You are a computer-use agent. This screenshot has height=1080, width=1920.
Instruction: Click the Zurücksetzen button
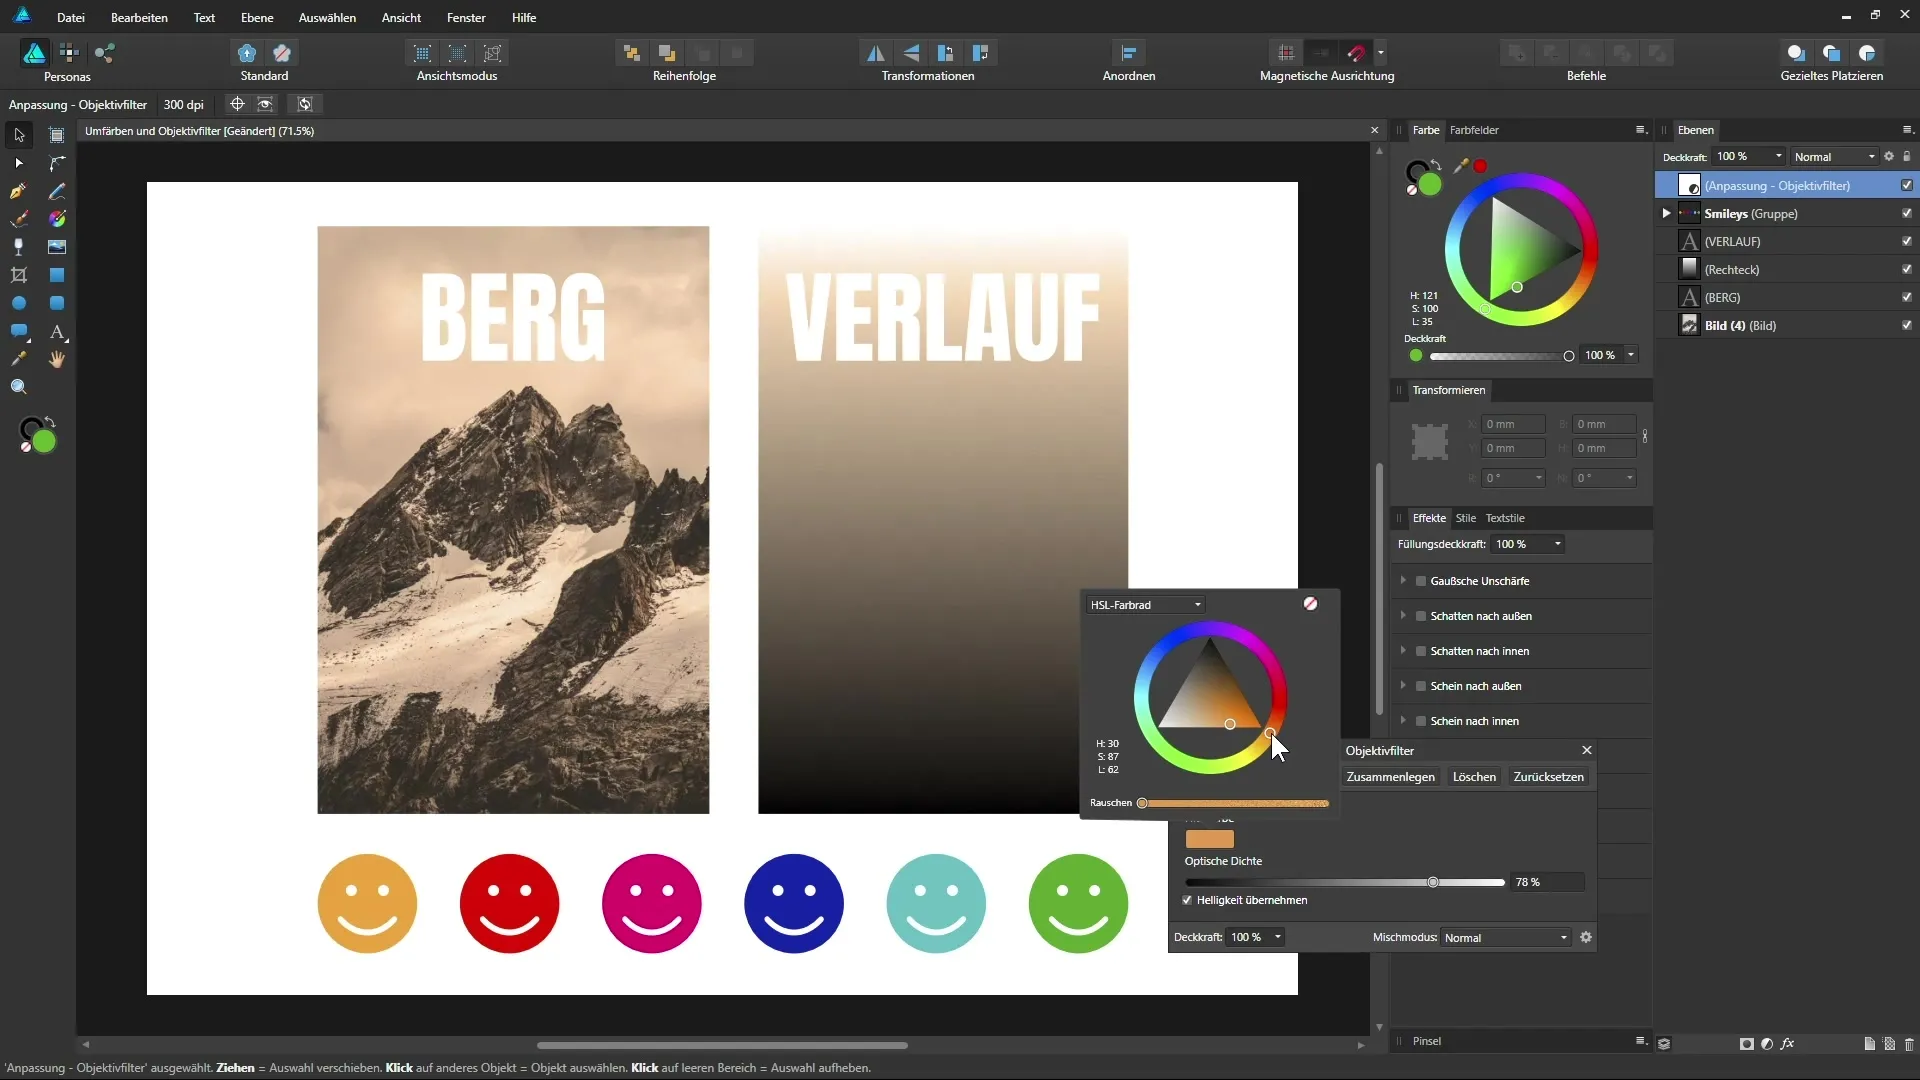pyautogui.click(x=1548, y=777)
